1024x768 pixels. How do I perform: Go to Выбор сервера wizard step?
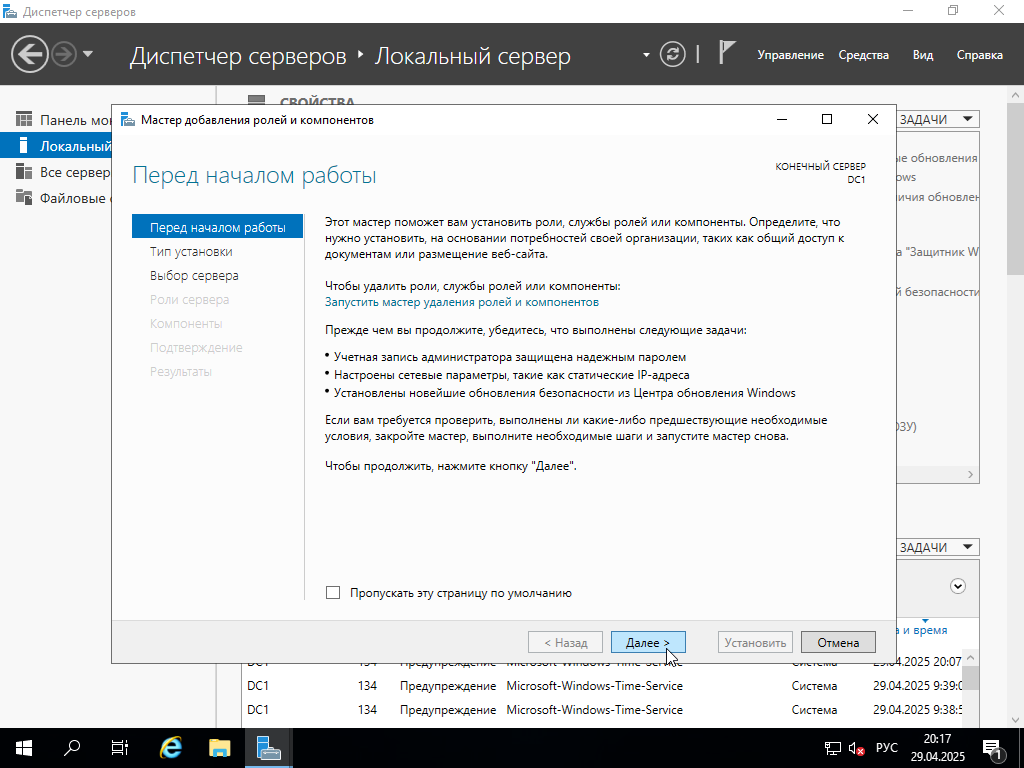click(x=194, y=276)
